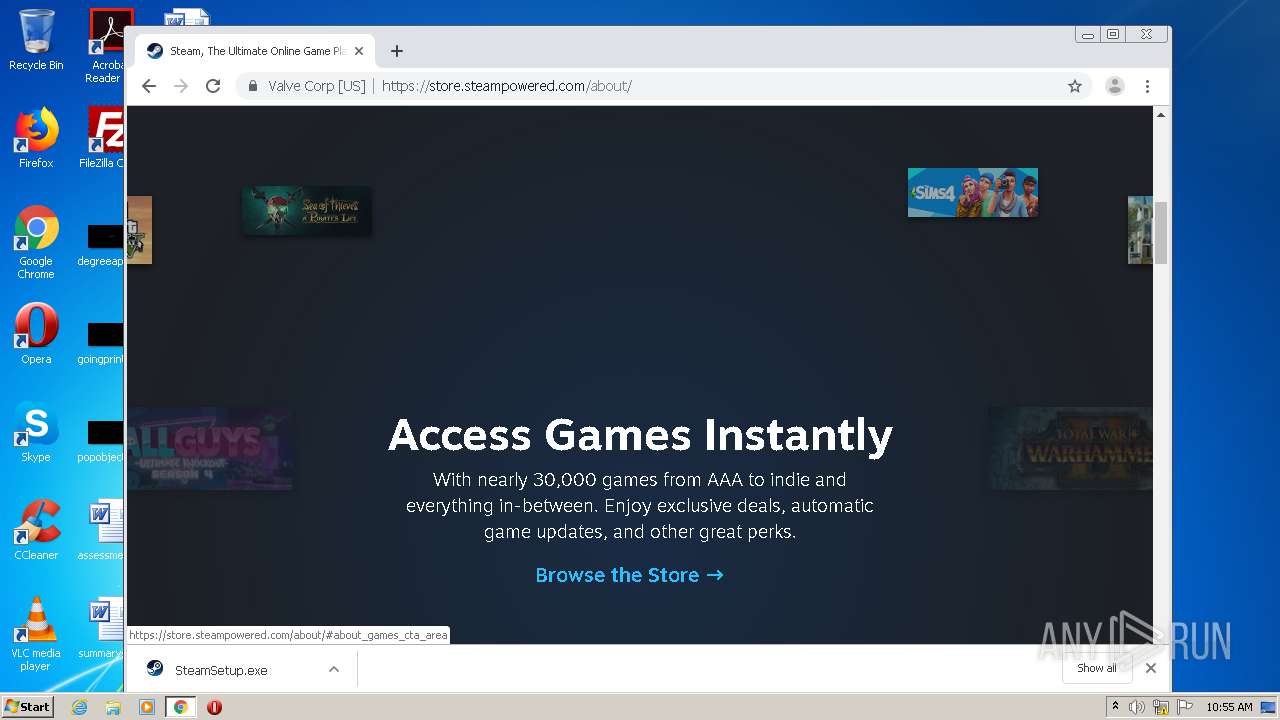View site info via the padlock icon
1280x720 pixels.
pyautogui.click(x=253, y=86)
